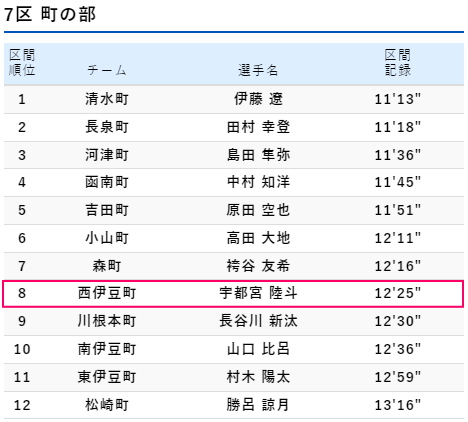Select runner name 宇都宮 陸斗
The height and width of the screenshot is (422, 468).
click(x=258, y=293)
